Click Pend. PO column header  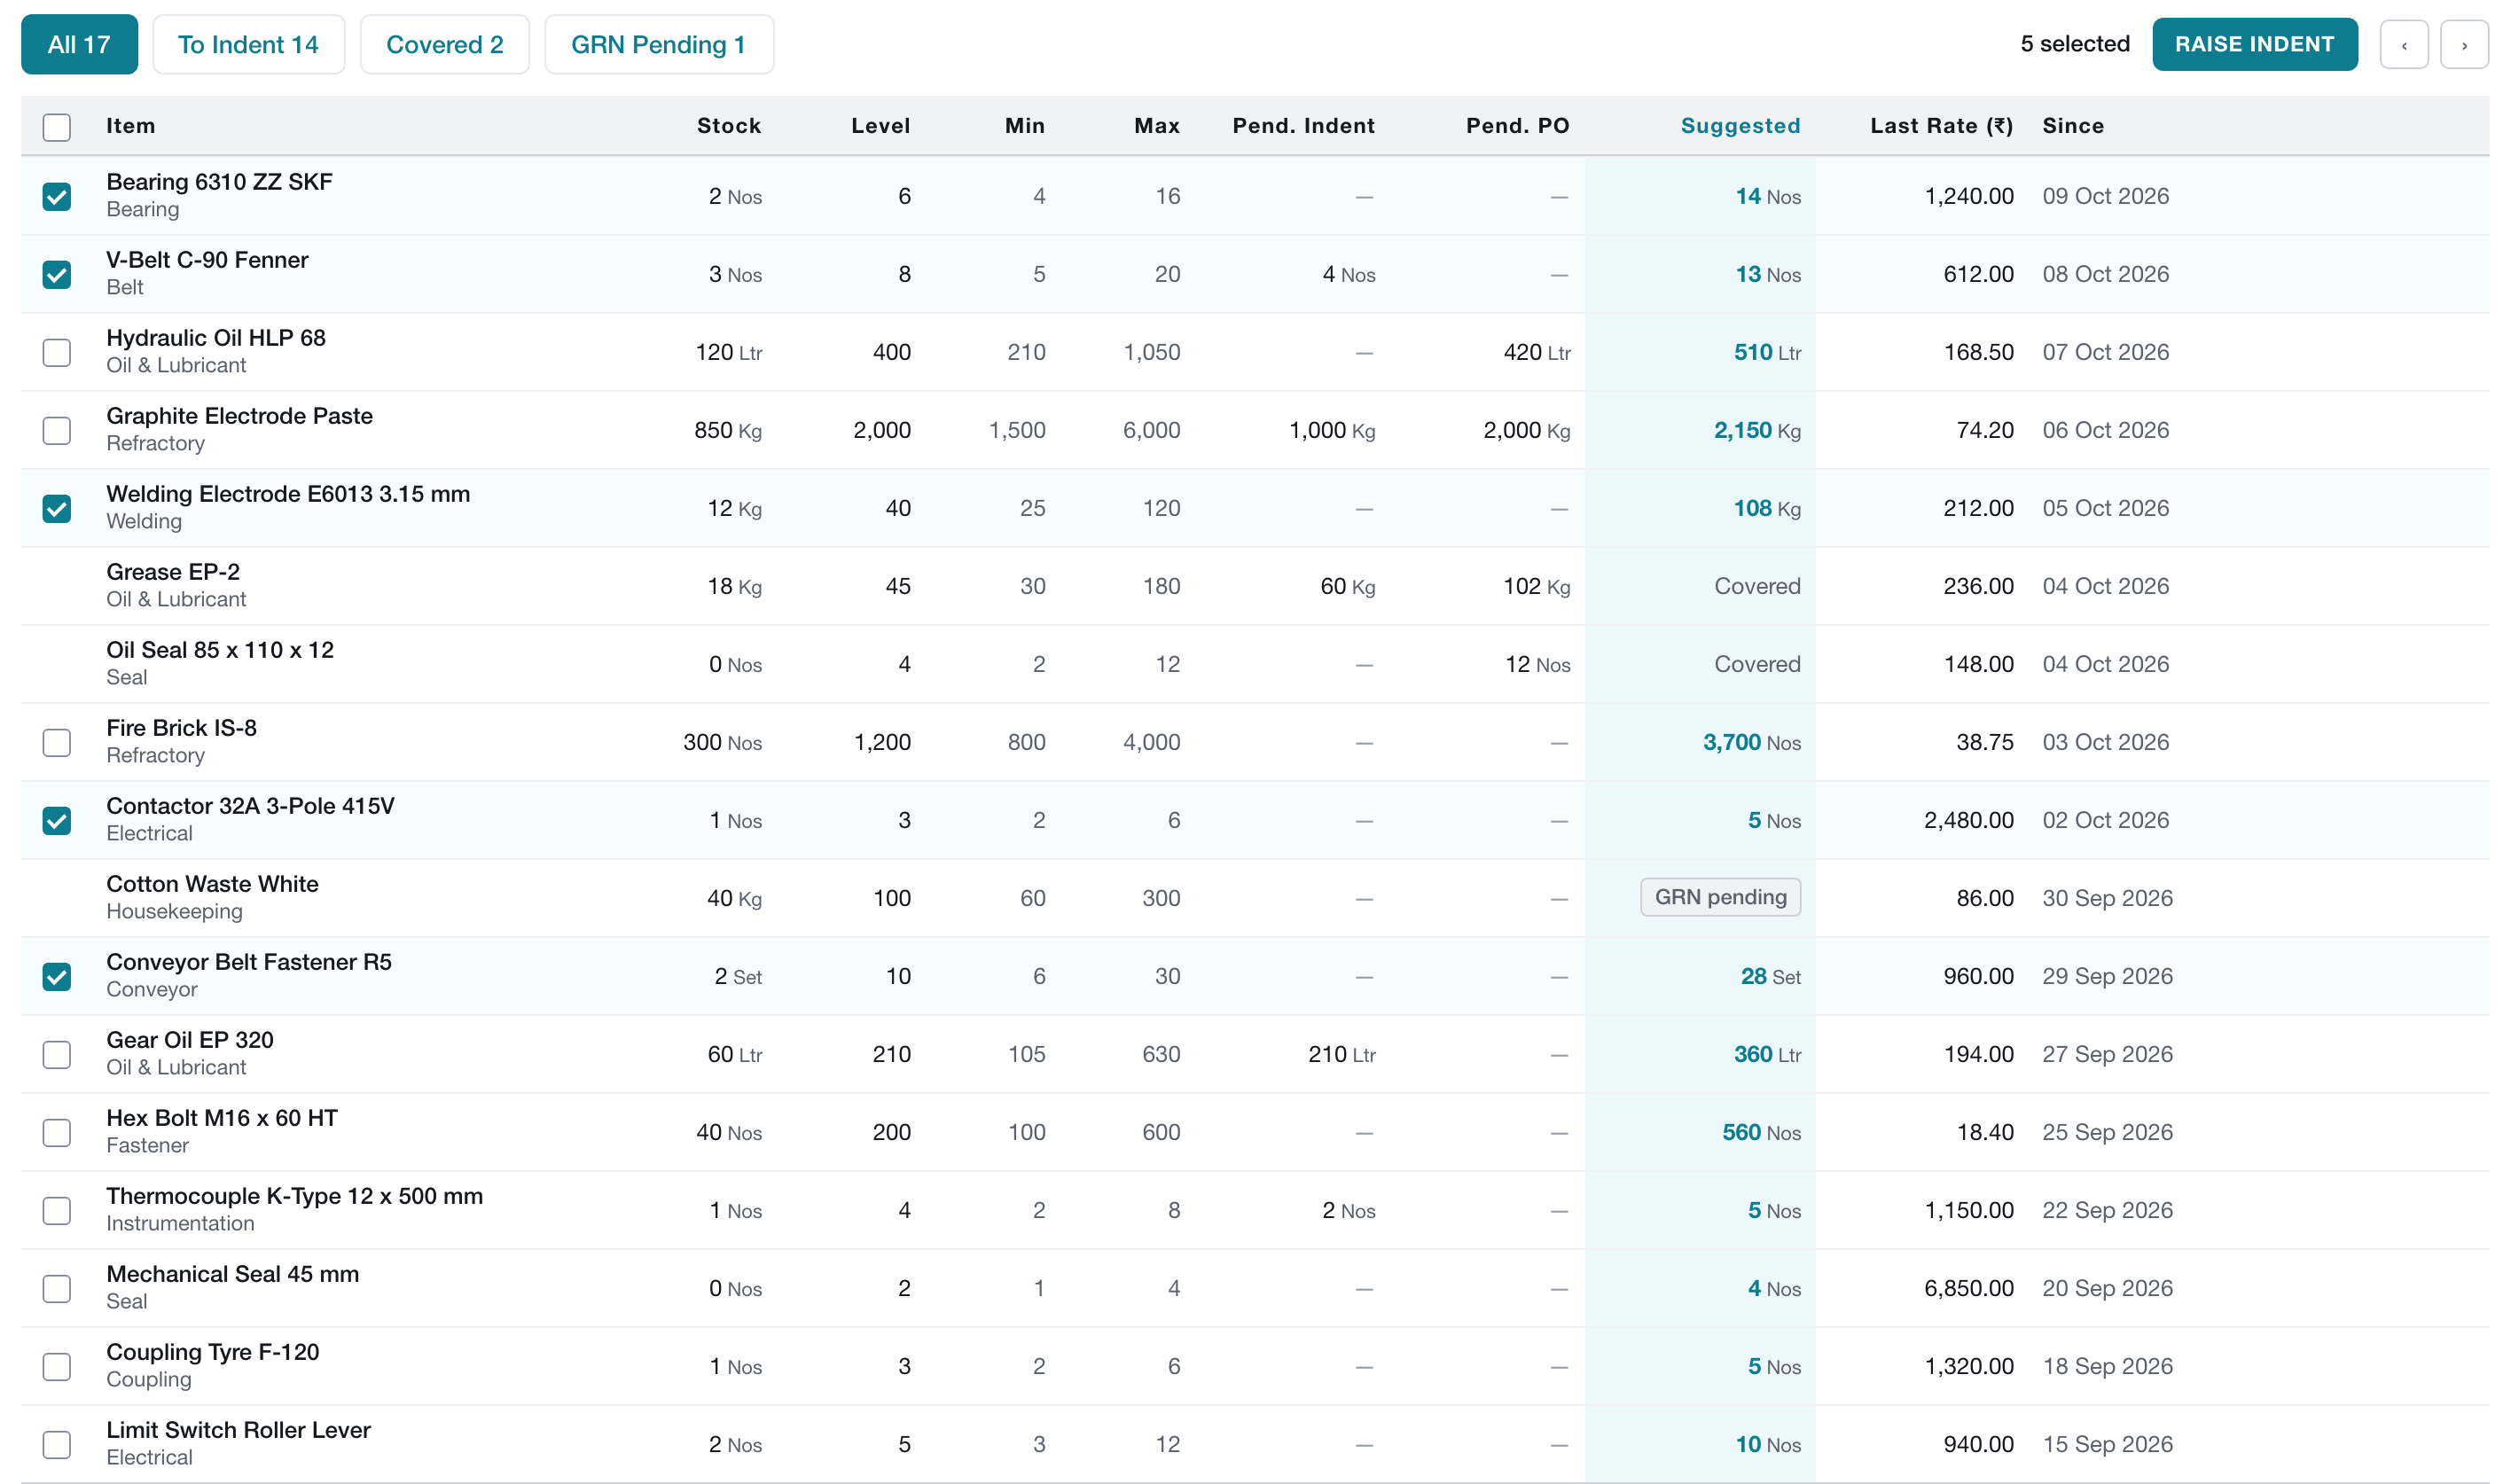(x=1517, y=126)
